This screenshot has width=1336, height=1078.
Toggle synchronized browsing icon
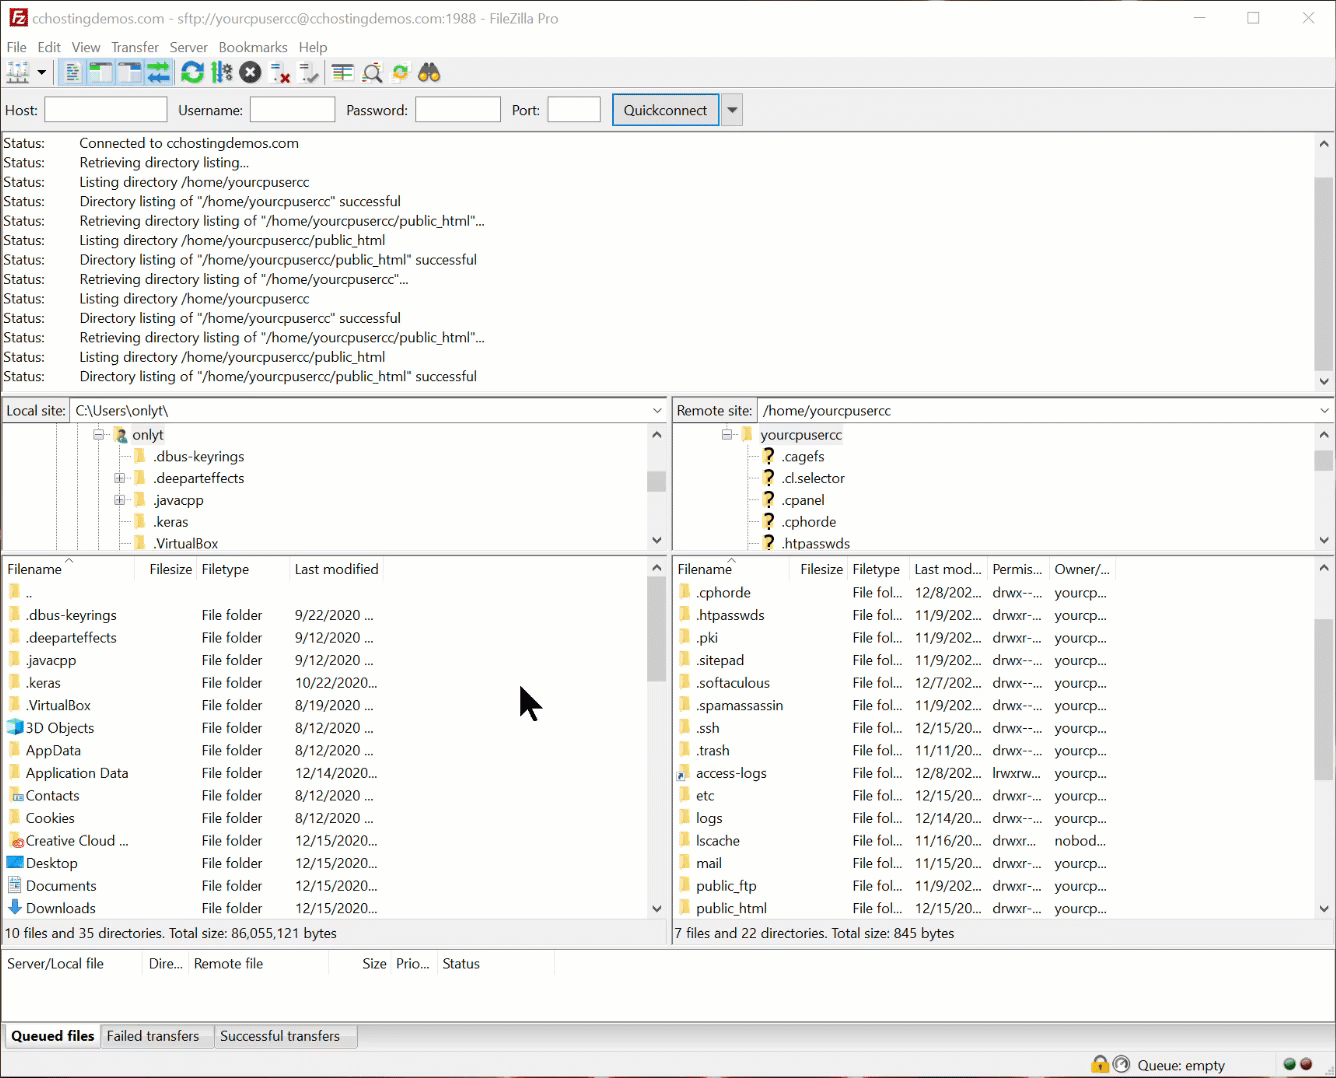400,72
